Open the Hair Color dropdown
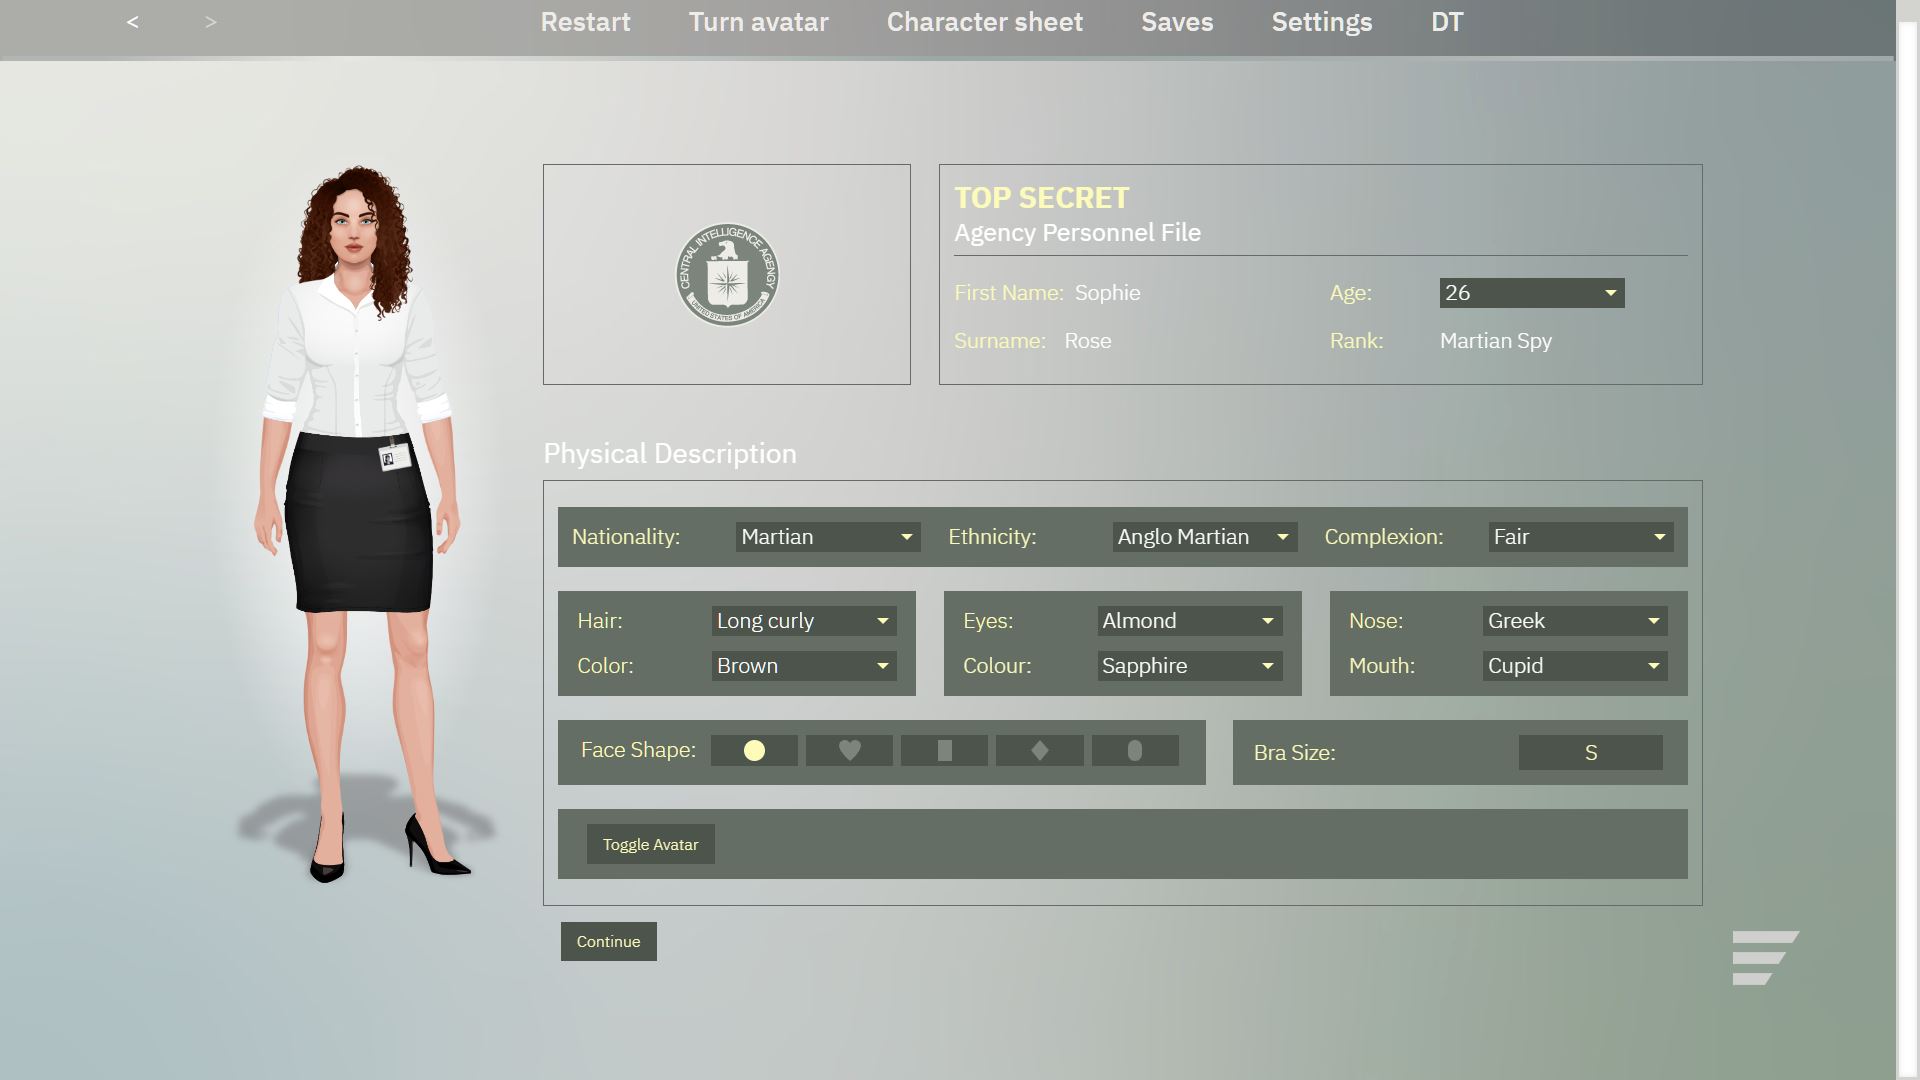This screenshot has width=1920, height=1080. click(803, 666)
